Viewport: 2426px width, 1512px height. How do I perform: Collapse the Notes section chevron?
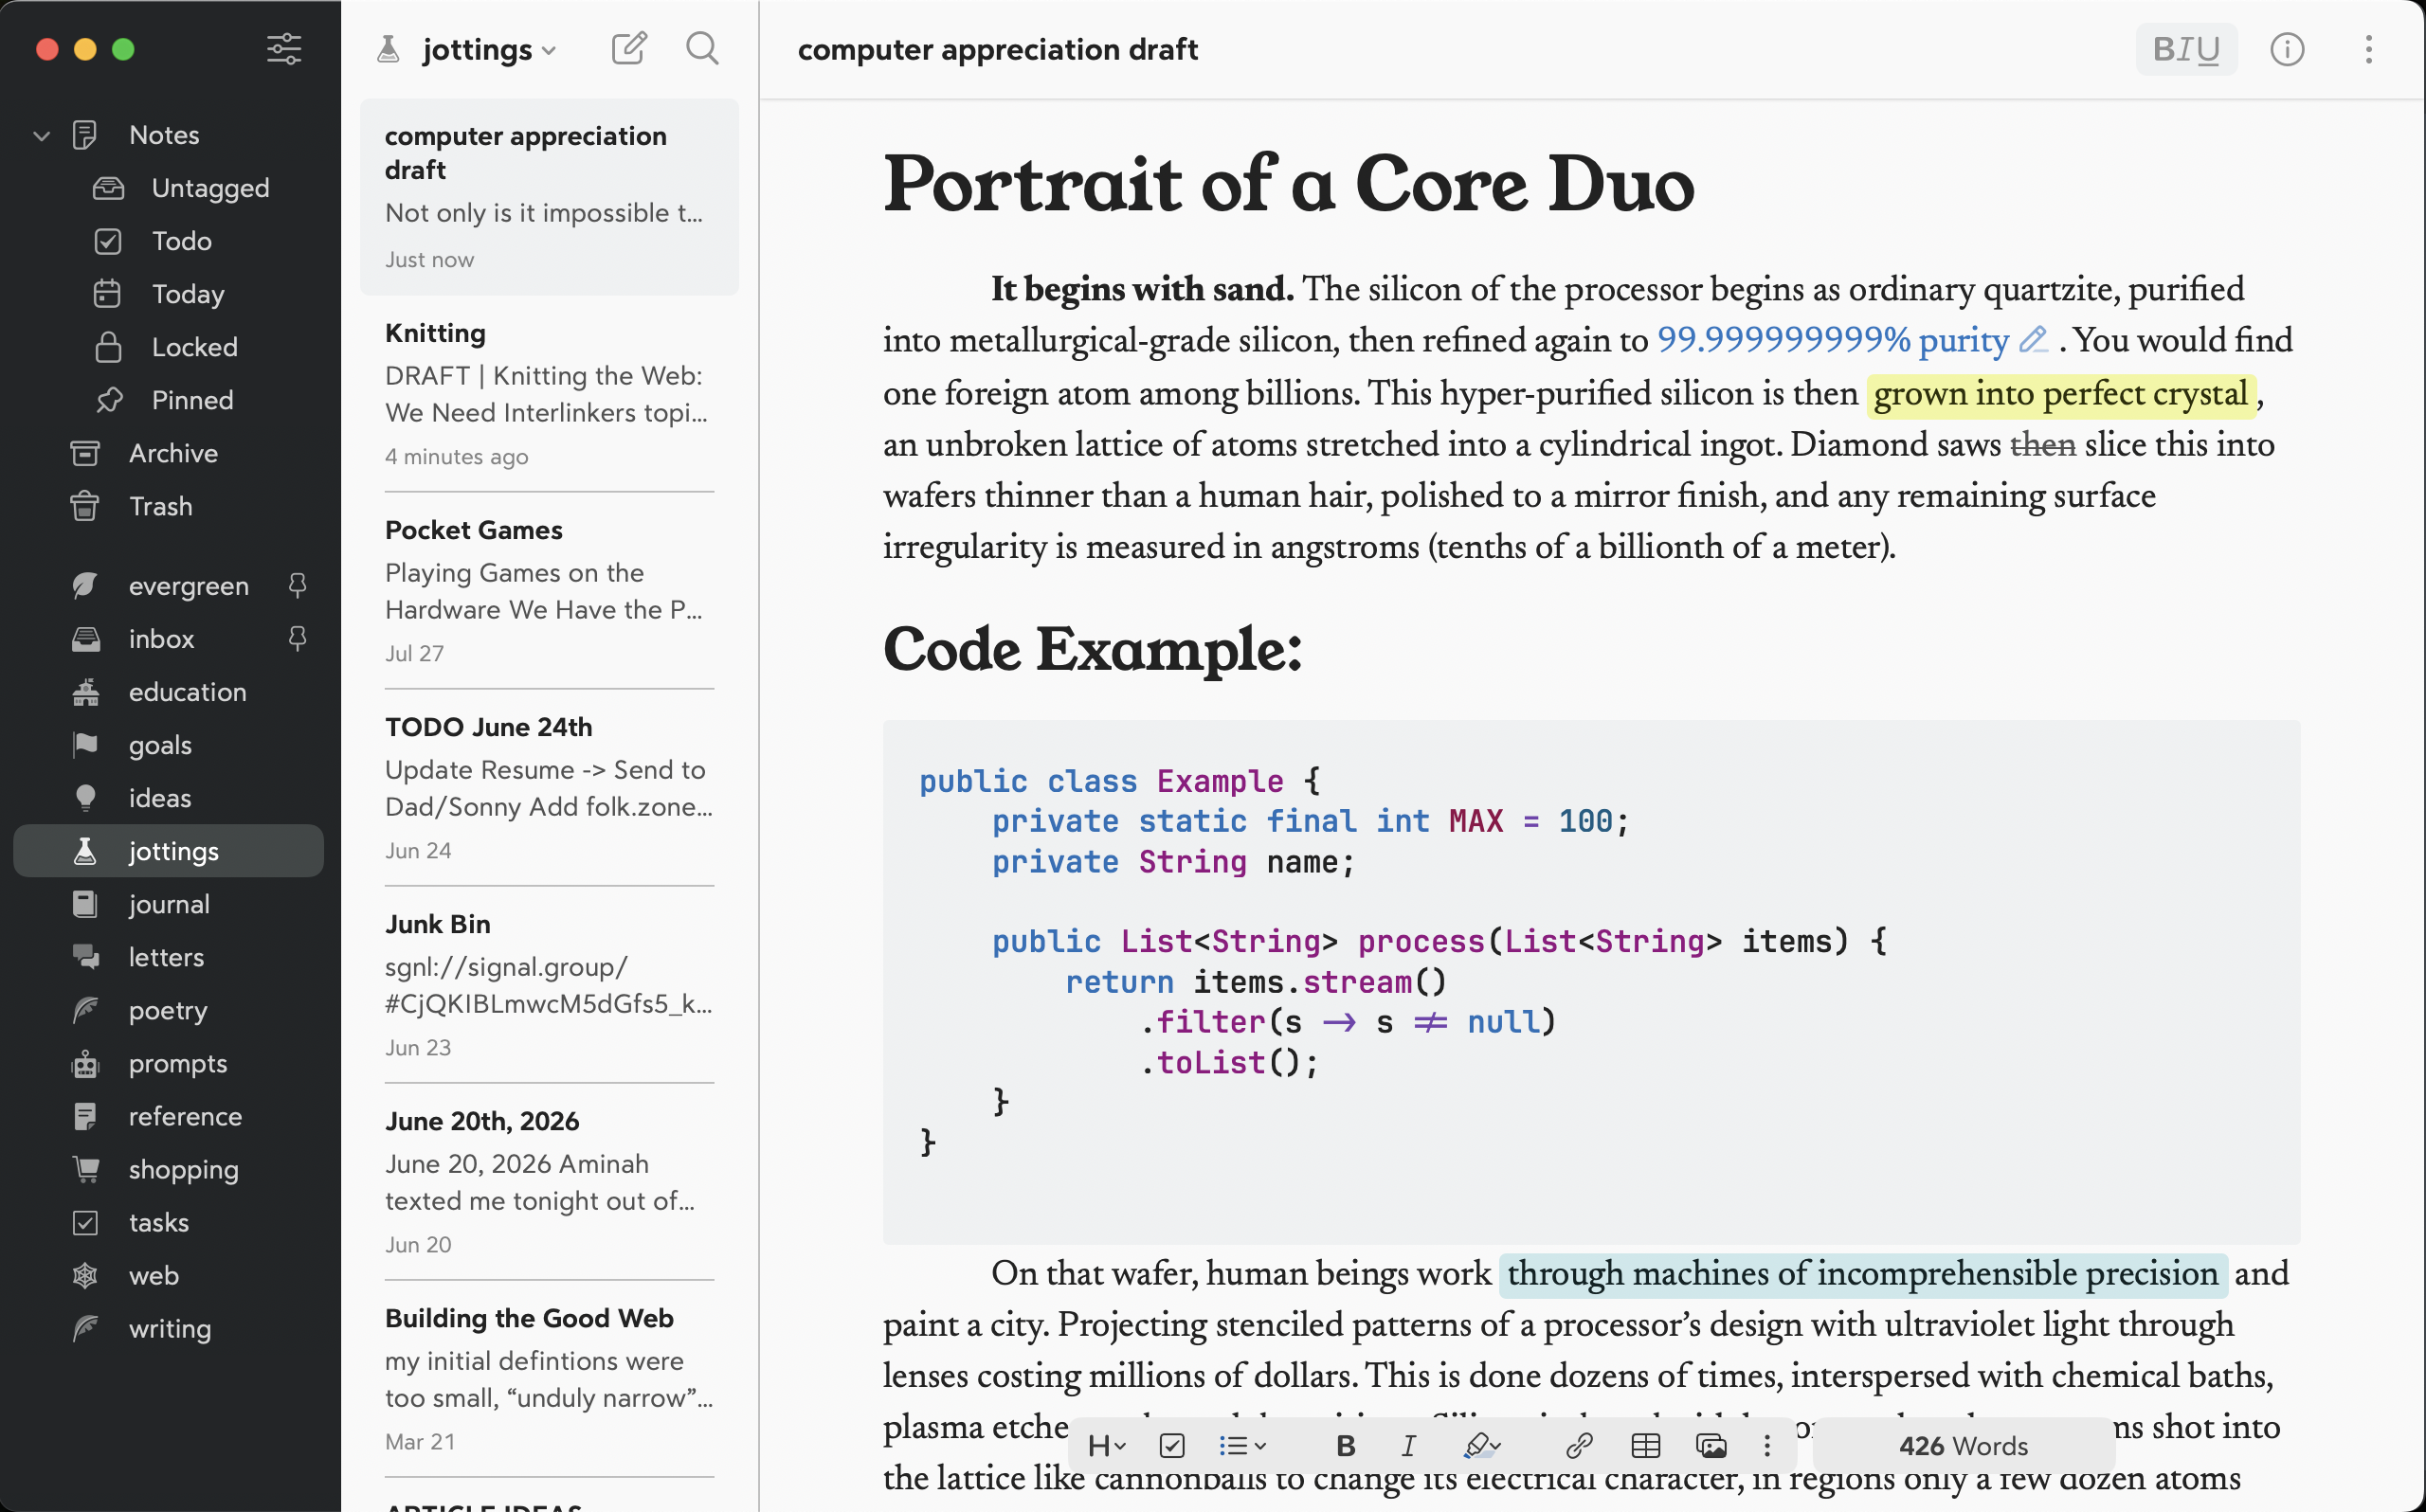41,135
